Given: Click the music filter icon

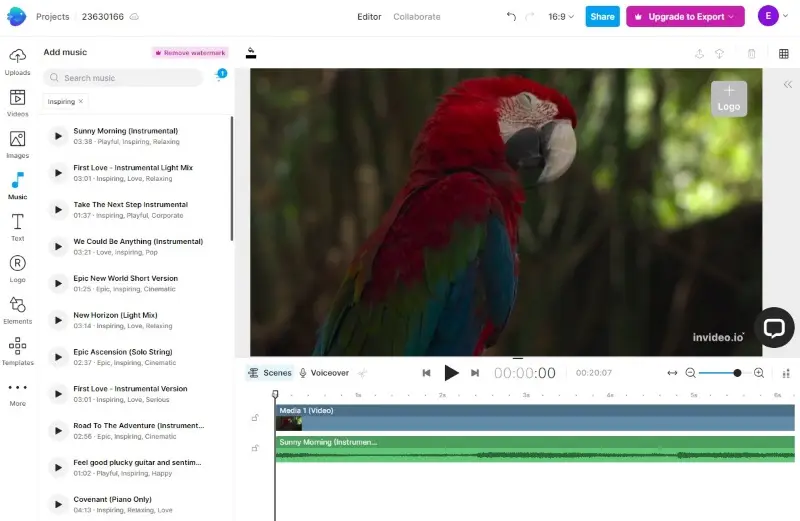Looking at the screenshot, I should [219, 77].
